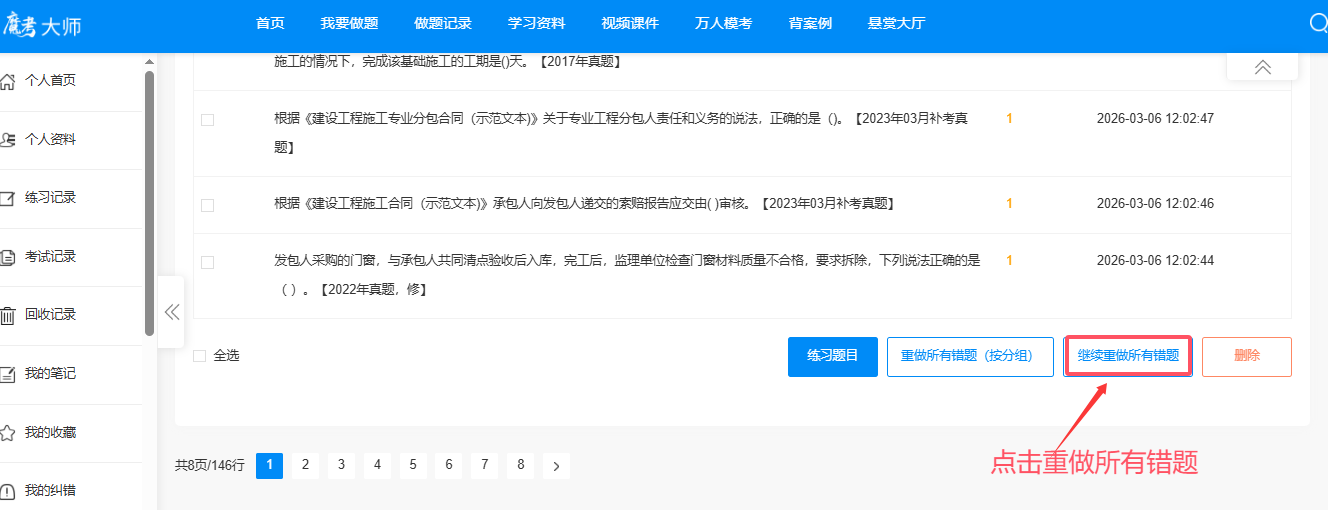Click question text 发包人采购的门窗

627,275
